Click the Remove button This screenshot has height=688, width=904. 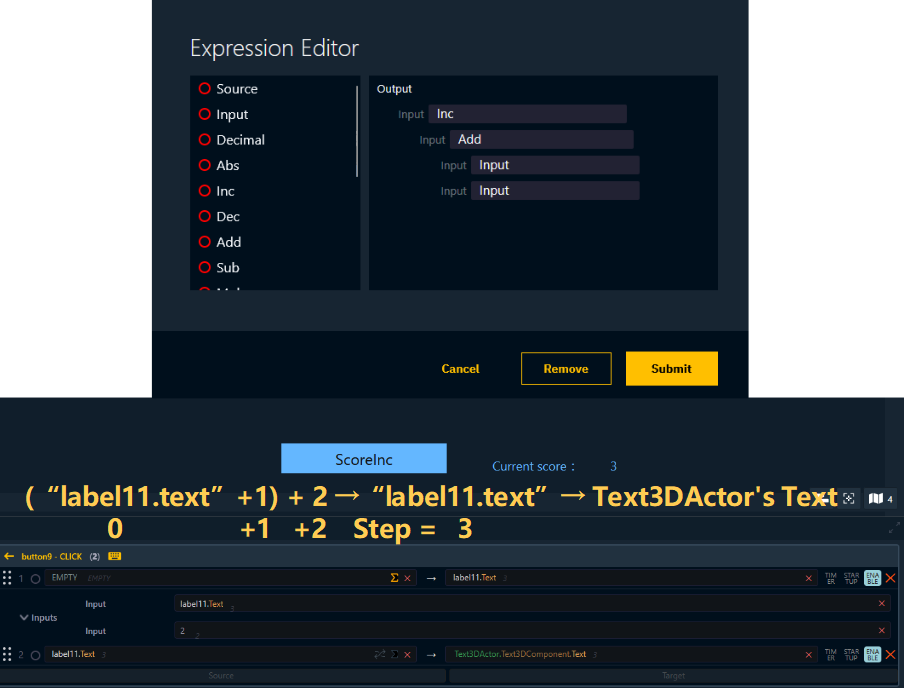565,369
